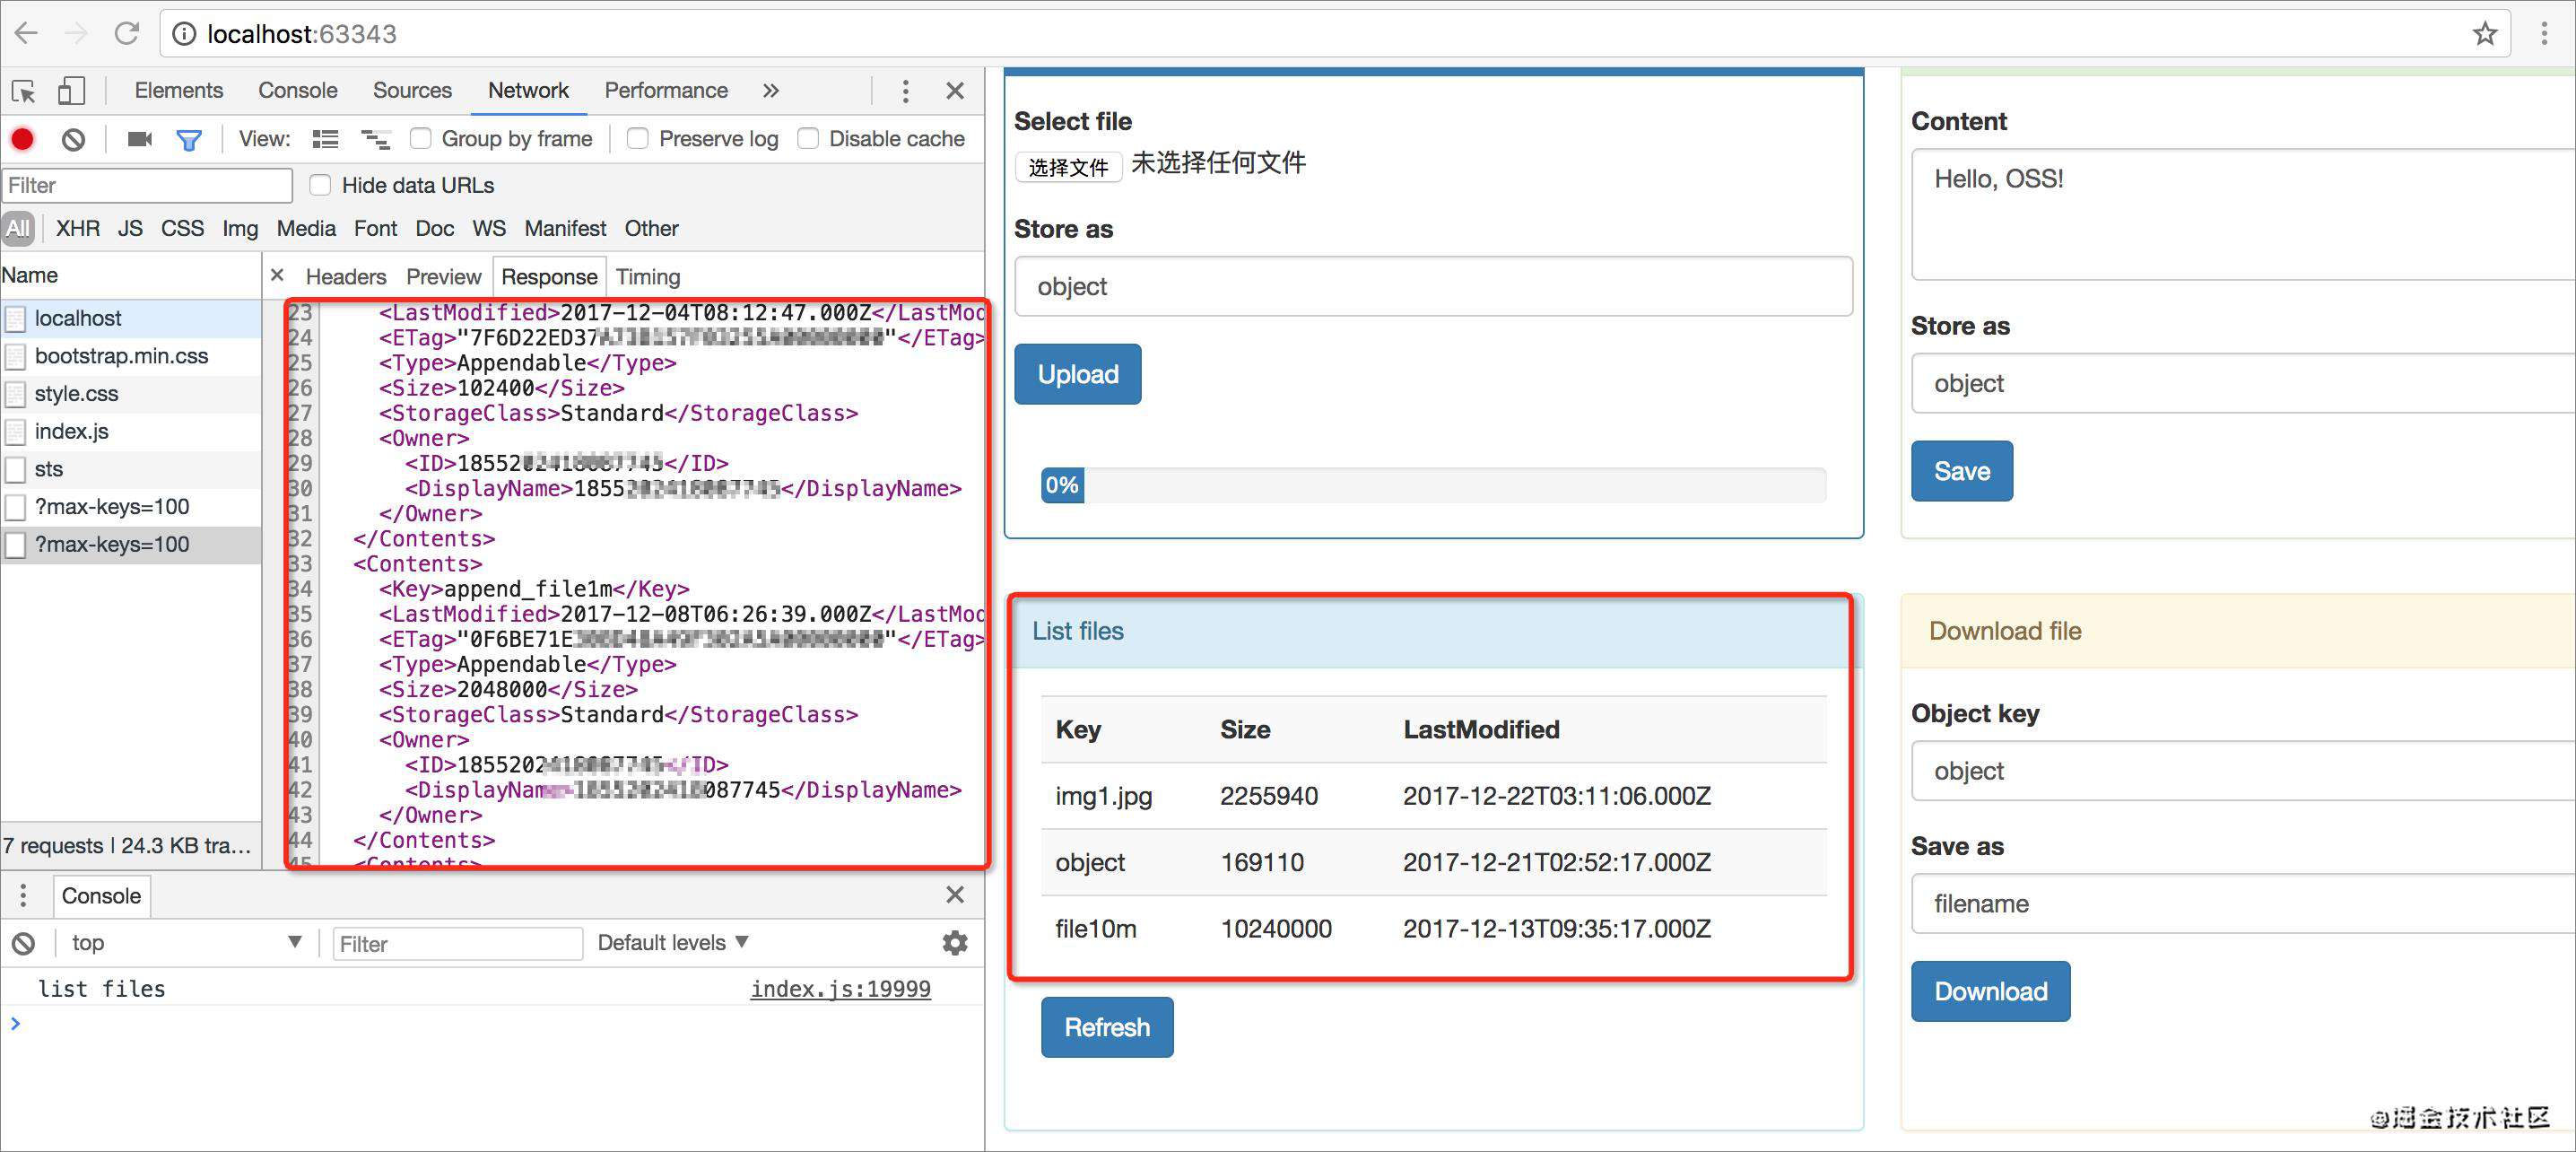Enable Group by frame checkbox
The width and height of the screenshot is (2576, 1152).
click(x=420, y=138)
